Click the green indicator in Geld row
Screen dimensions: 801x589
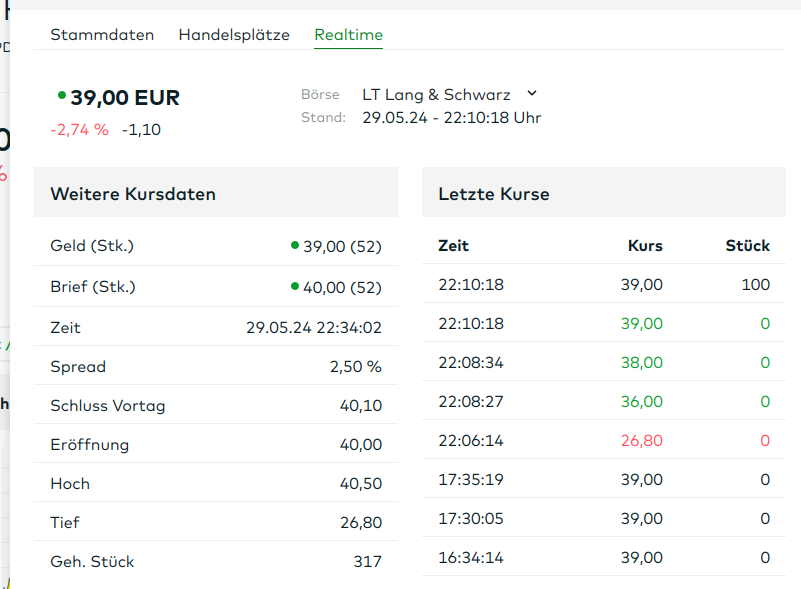click(x=295, y=245)
